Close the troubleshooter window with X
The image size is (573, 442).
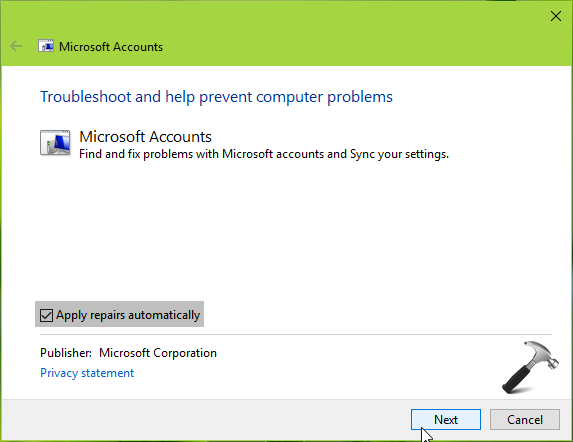coord(556,16)
